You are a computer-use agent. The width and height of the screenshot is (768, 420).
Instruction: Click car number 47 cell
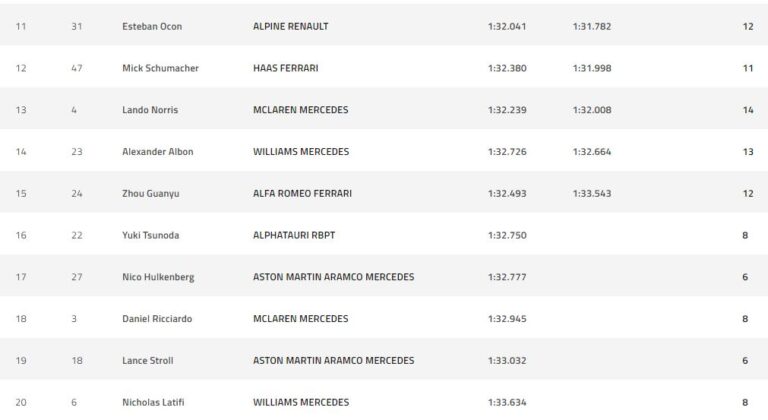pos(75,69)
